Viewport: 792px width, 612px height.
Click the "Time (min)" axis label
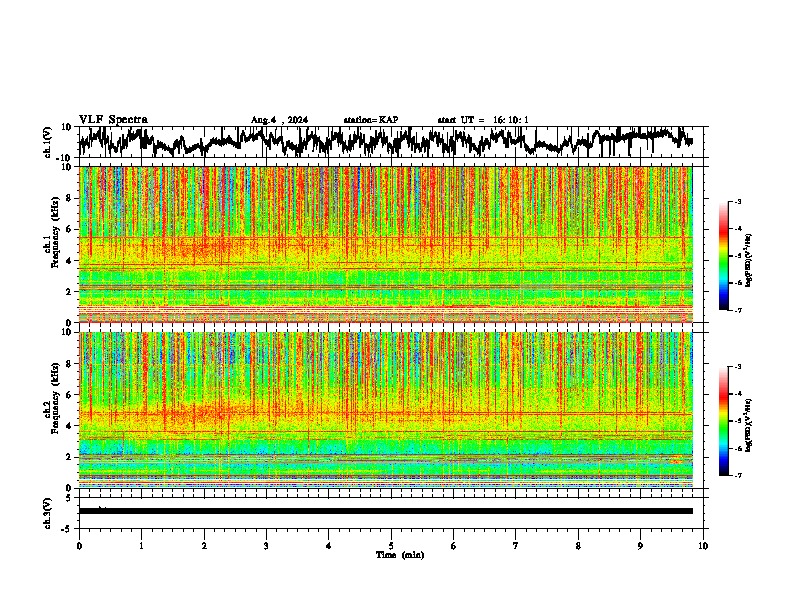400,555
